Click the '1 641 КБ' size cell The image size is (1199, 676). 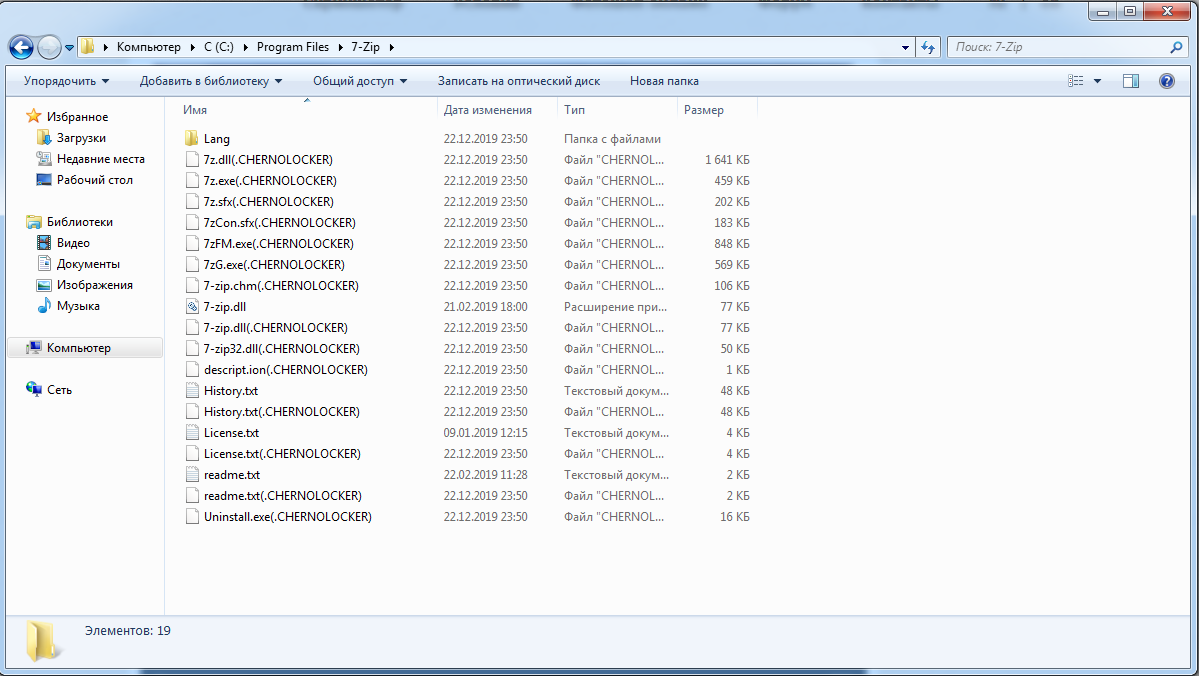[727, 160]
